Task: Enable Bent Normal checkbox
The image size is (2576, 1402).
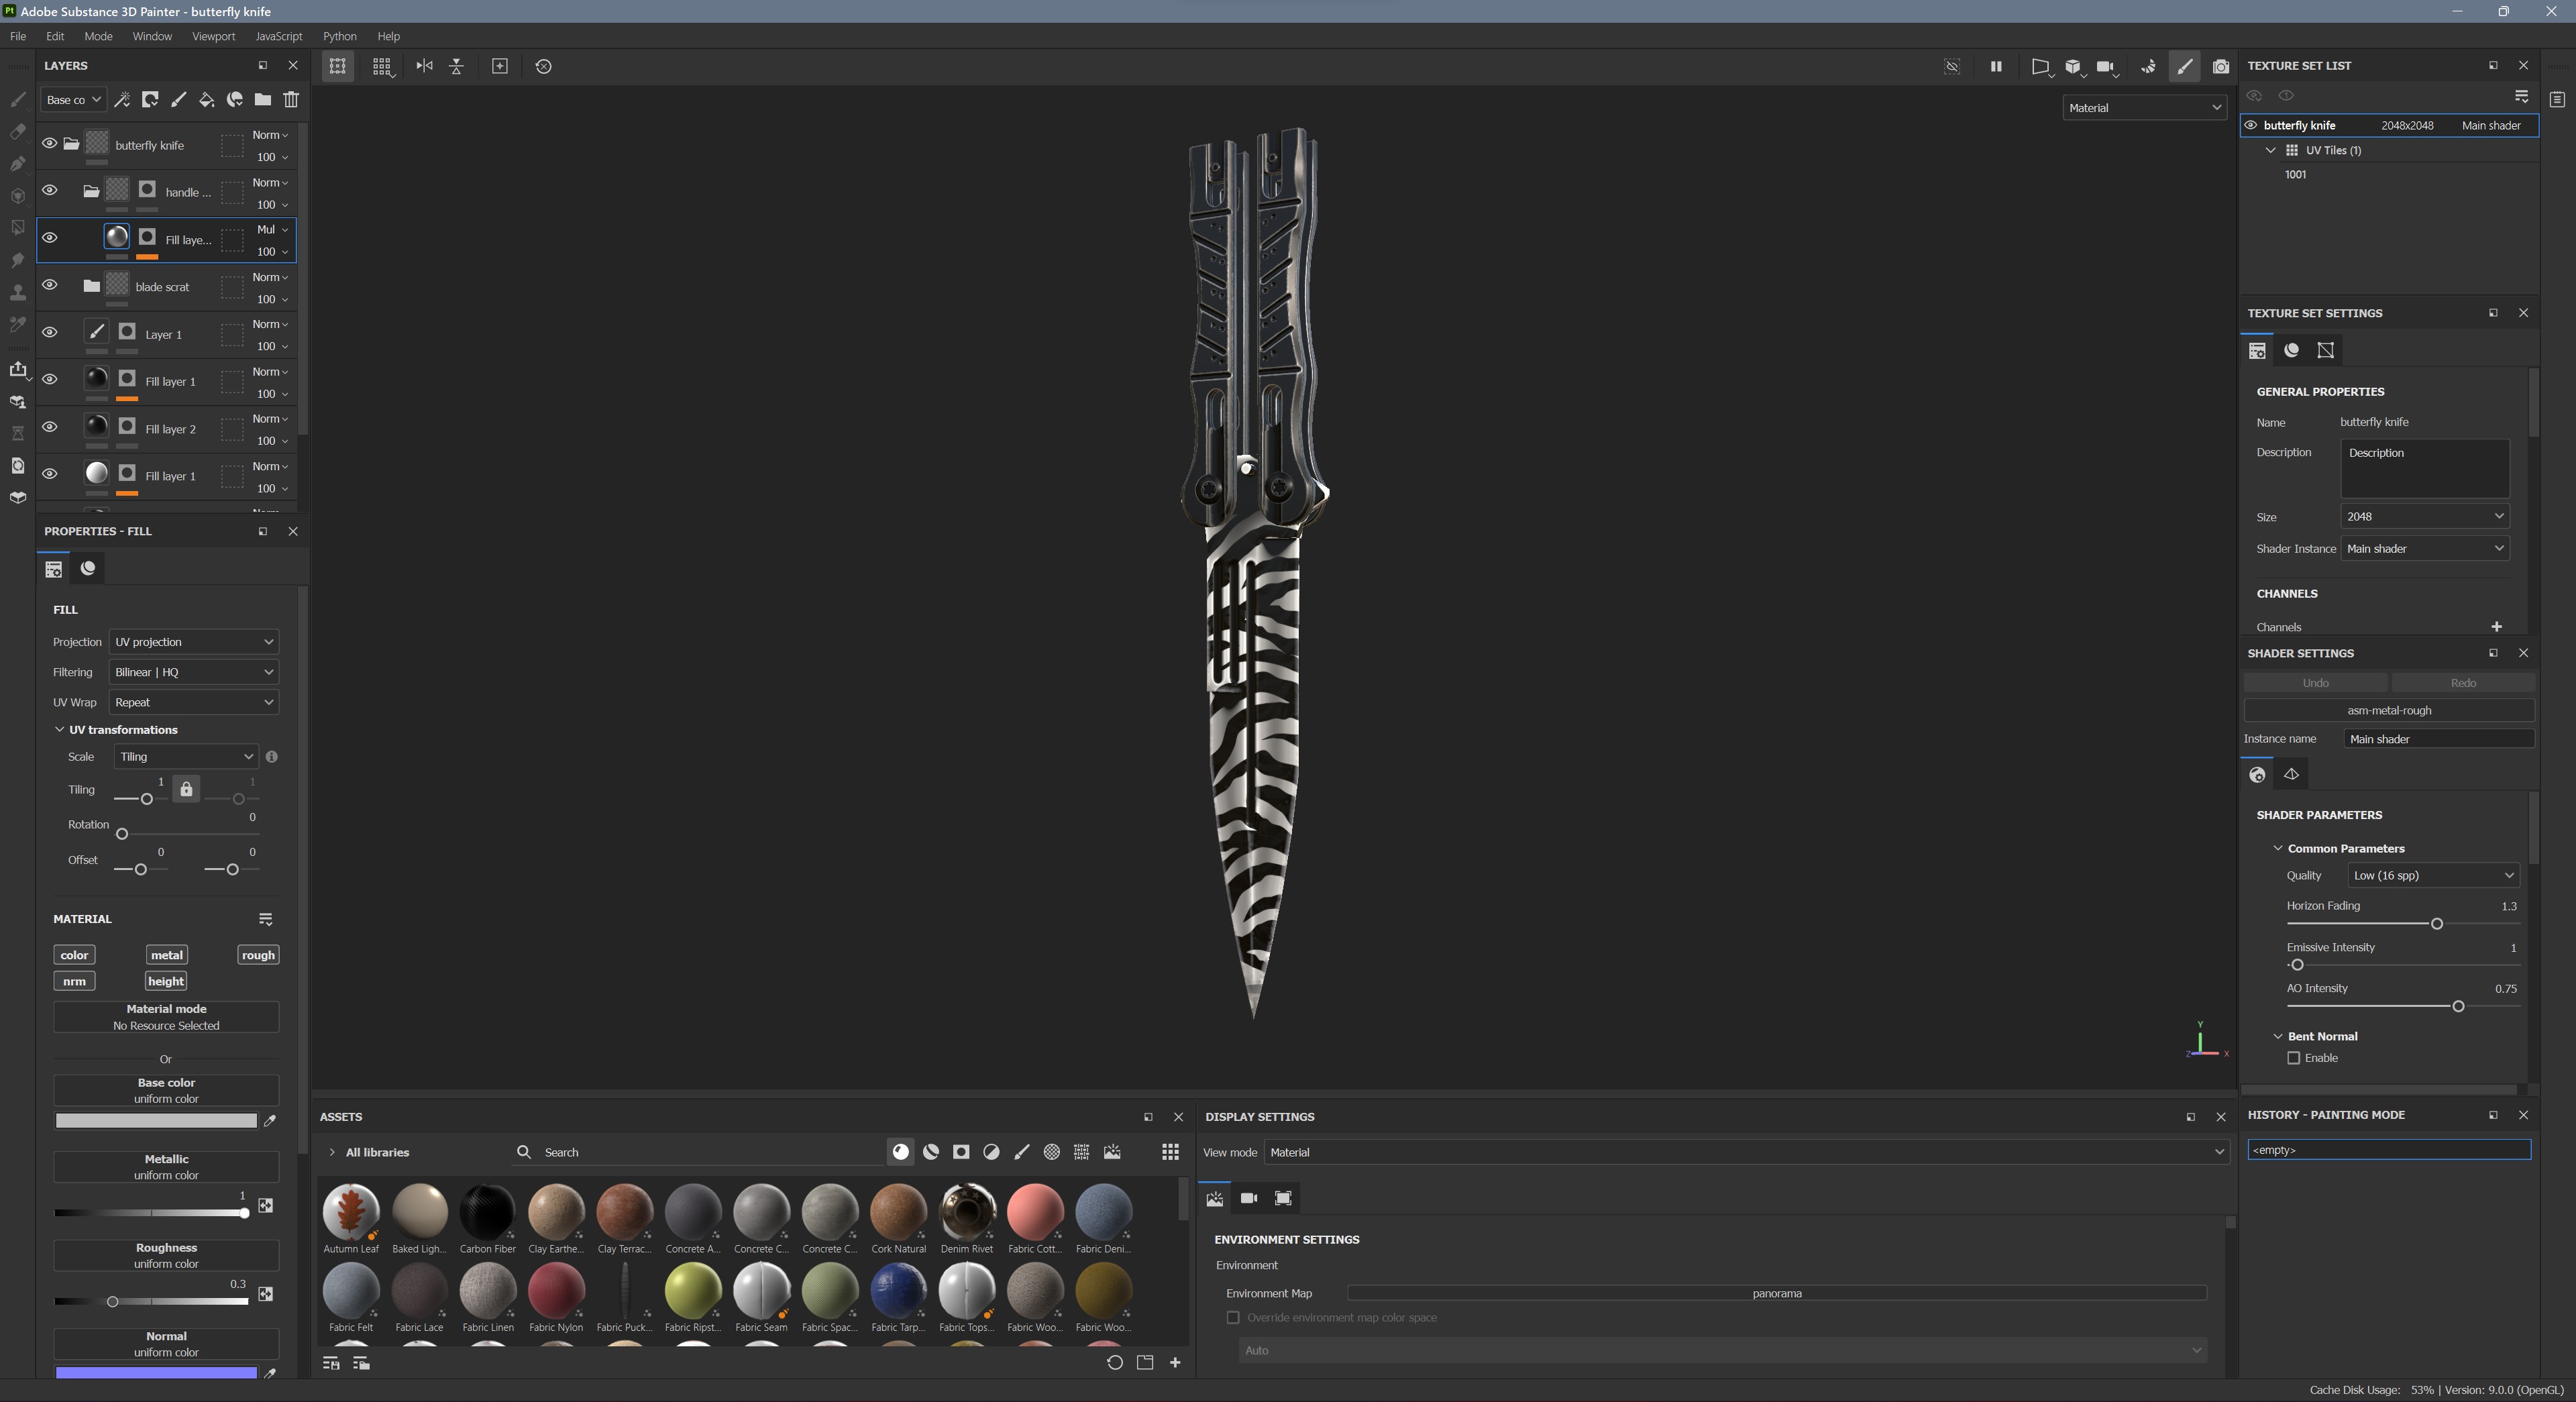Action: click(2294, 1058)
